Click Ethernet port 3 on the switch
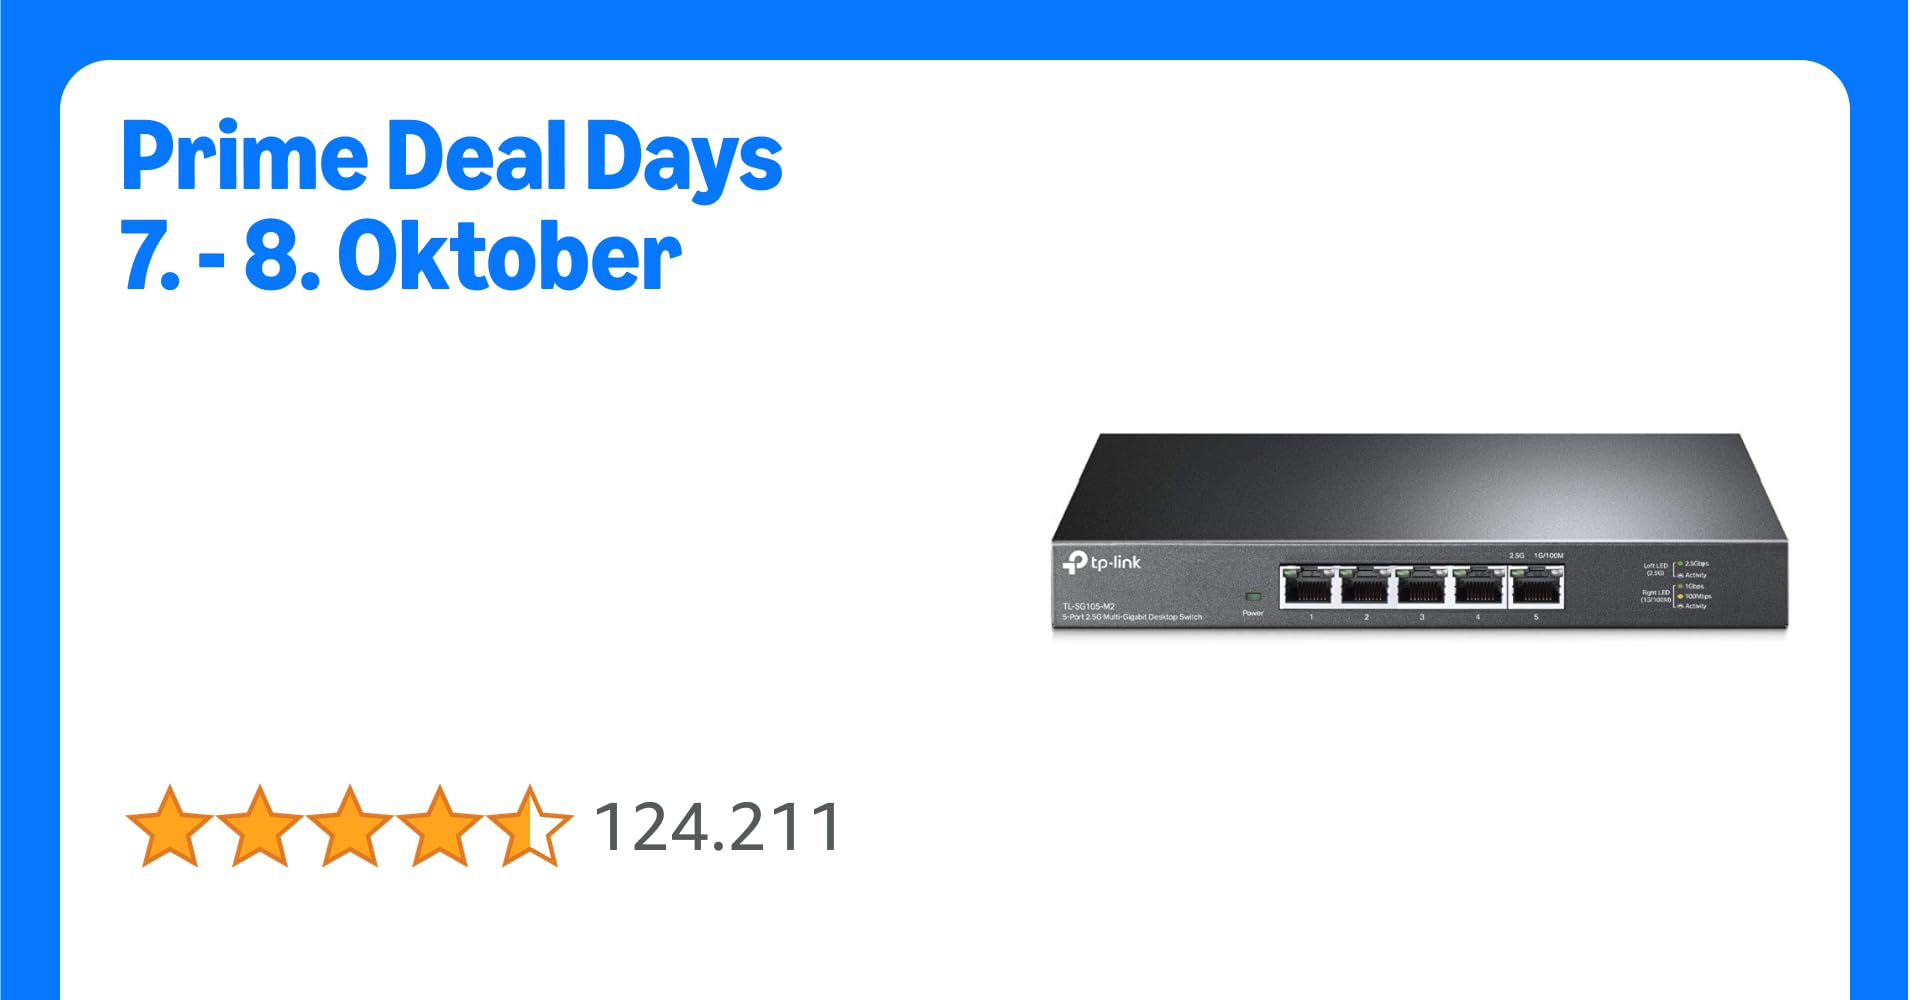This screenshot has height=1000, width=1910. point(1422,587)
